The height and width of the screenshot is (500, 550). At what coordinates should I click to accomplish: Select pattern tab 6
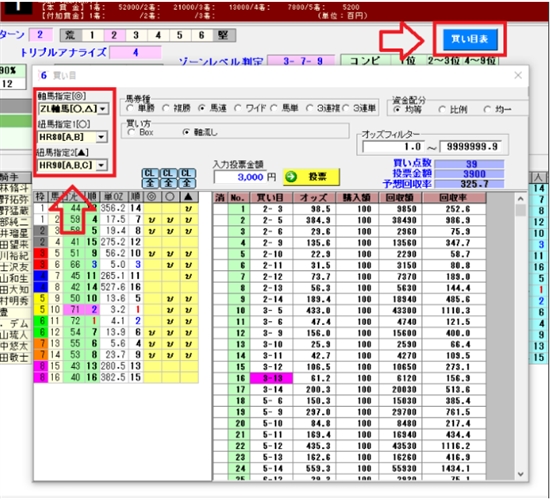(x=201, y=35)
